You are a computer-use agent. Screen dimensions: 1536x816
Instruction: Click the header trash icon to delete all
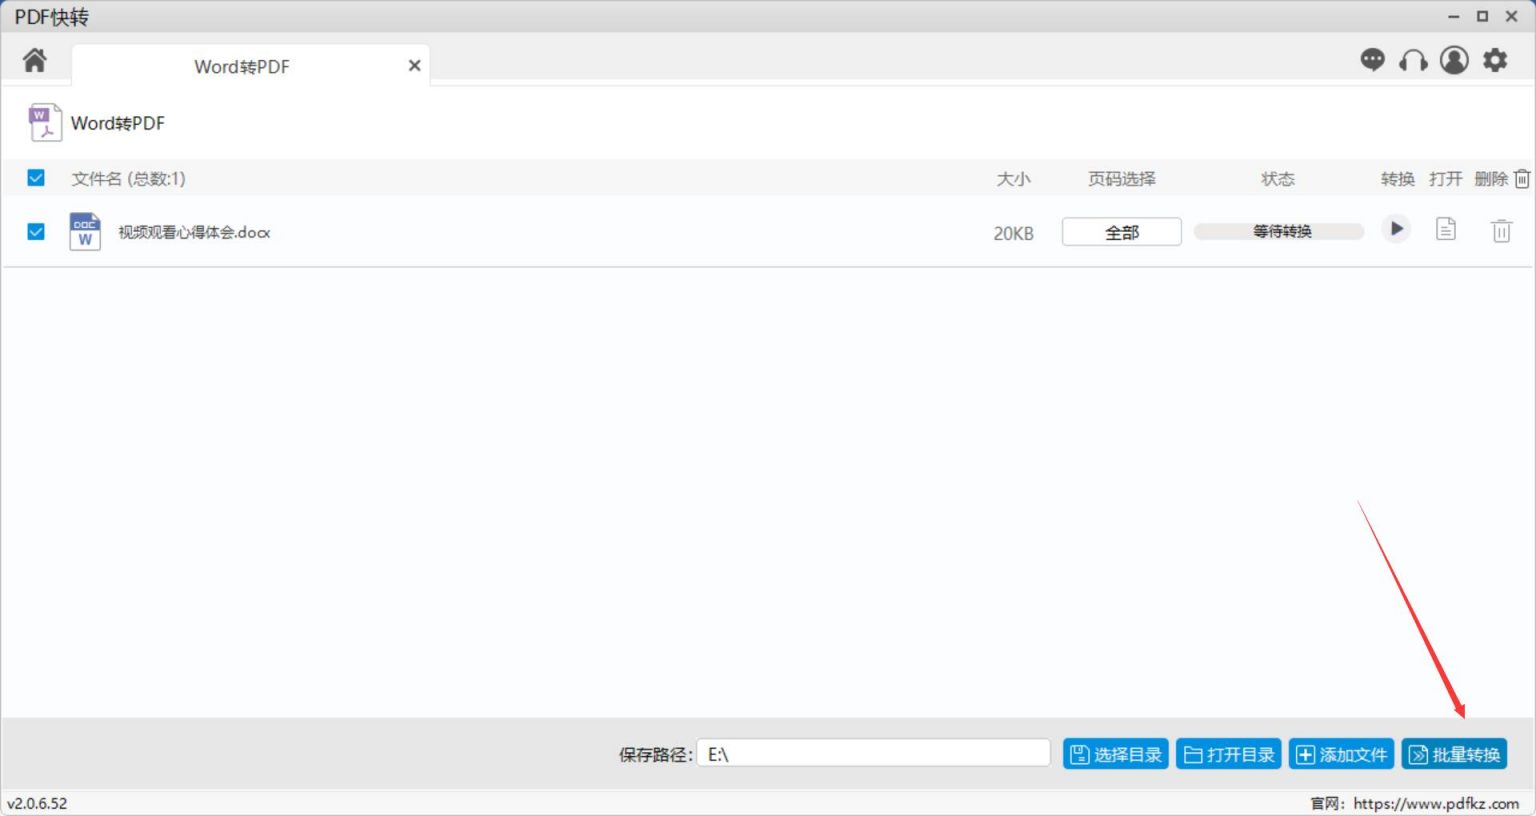(1522, 179)
